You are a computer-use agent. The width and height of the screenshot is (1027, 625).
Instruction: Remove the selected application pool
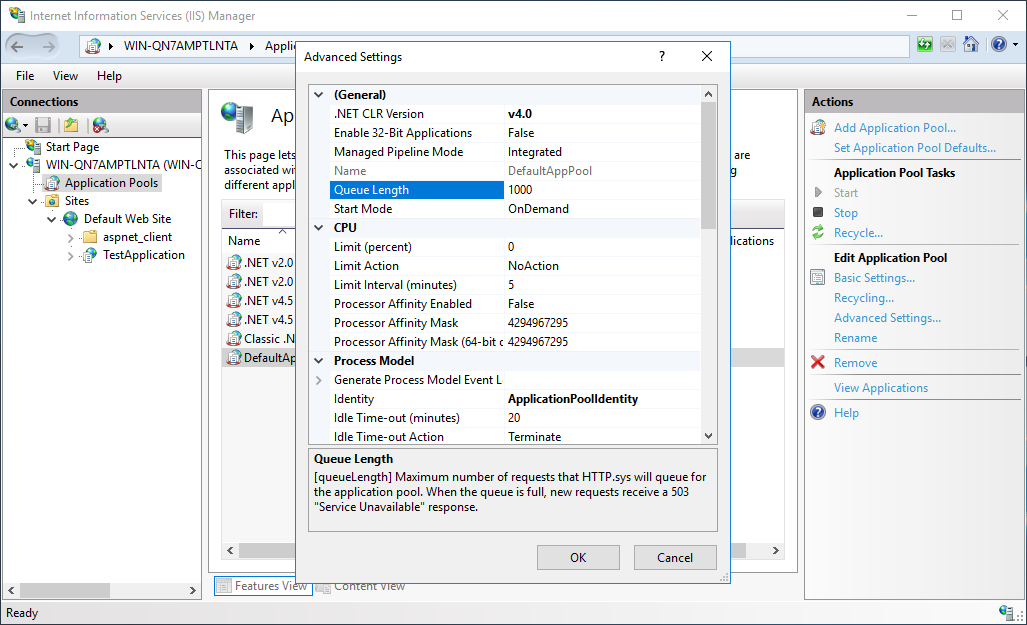click(855, 362)
